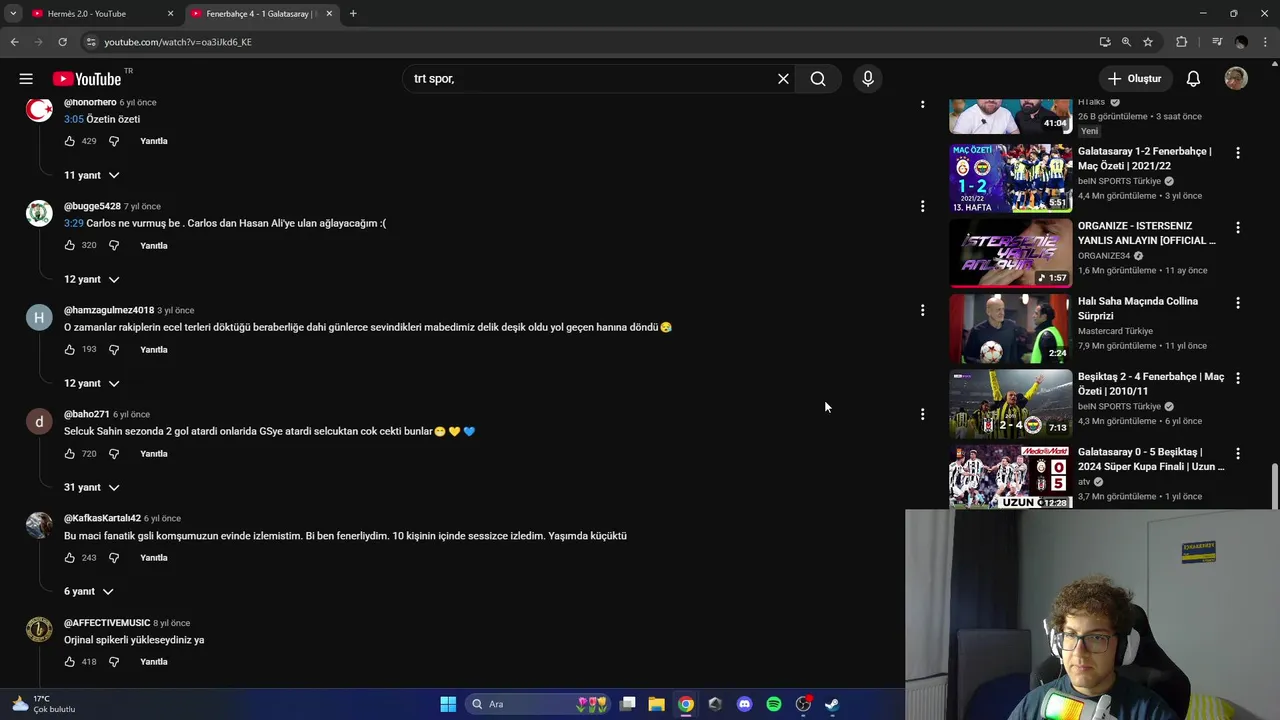This screenshot has width=1280, height=720.
Task: Open the tab search dropdown arrow
Action: 13,14
